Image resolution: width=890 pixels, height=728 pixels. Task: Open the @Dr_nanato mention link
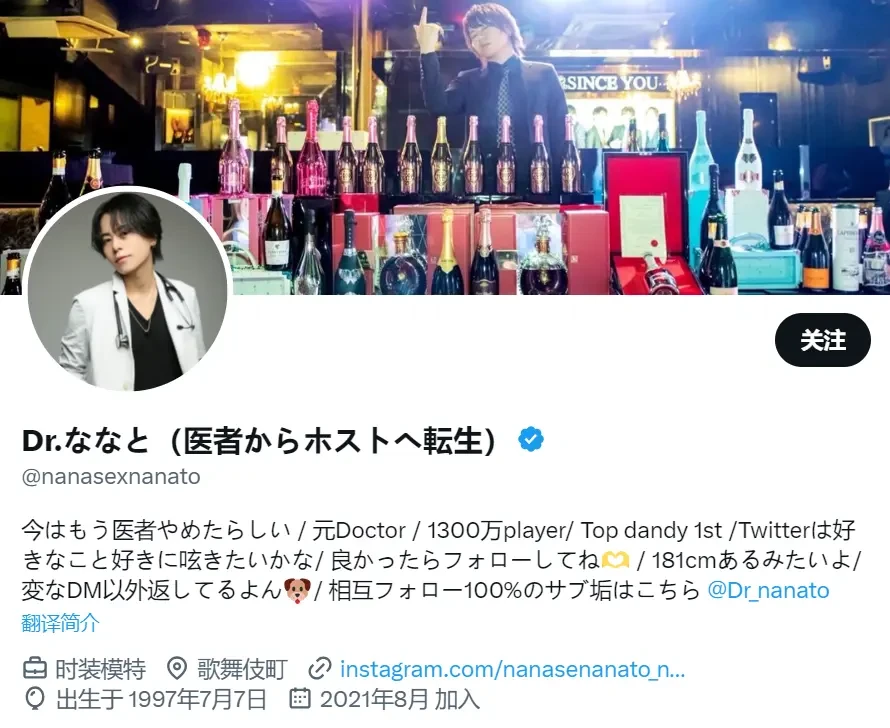pyautogui.click(x=769, y=591)
